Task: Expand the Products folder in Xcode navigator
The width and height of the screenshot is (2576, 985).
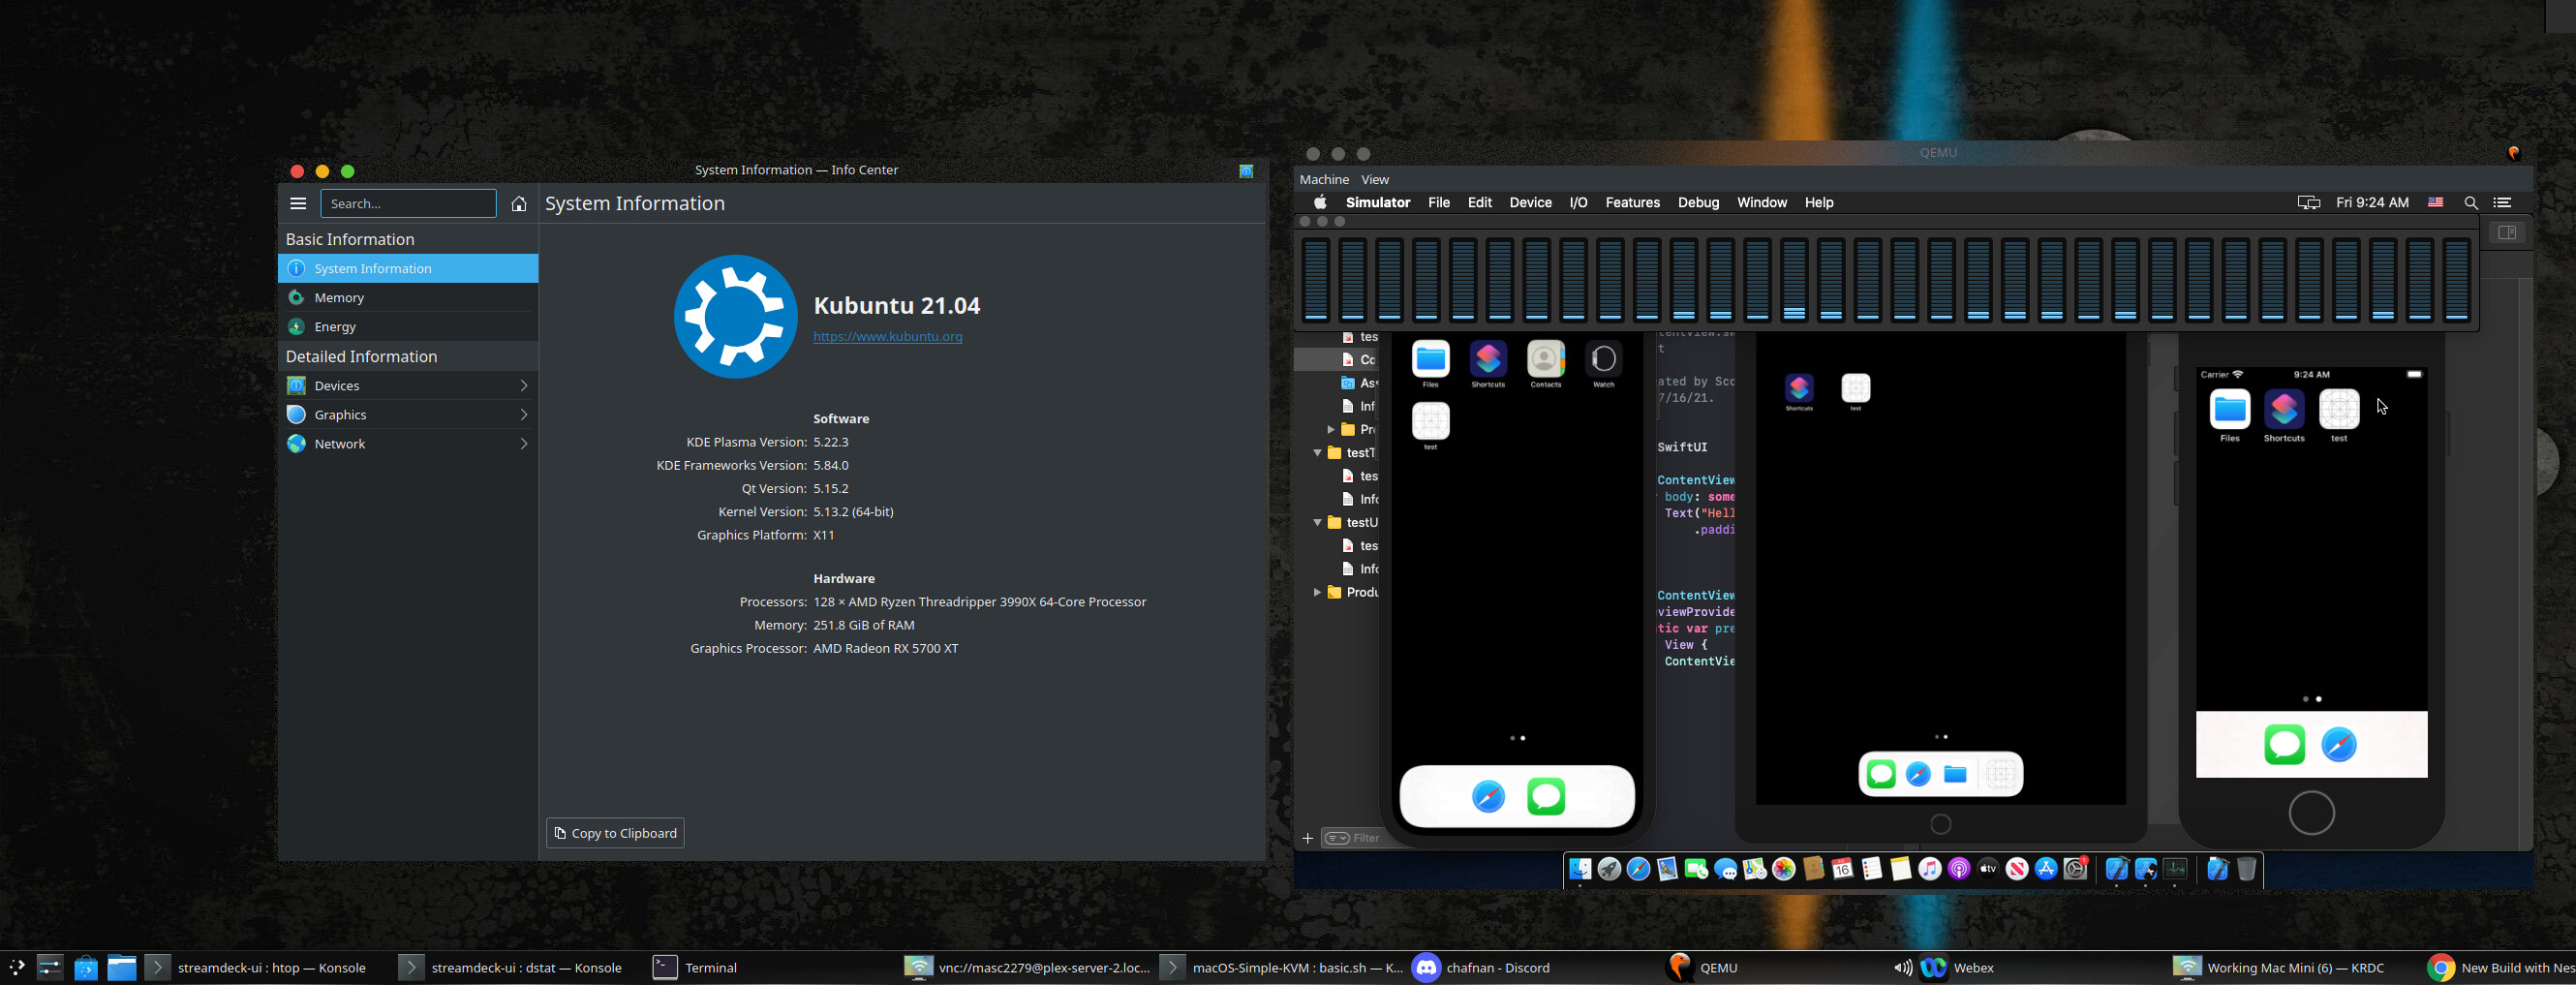Action: pos(1317,593)
